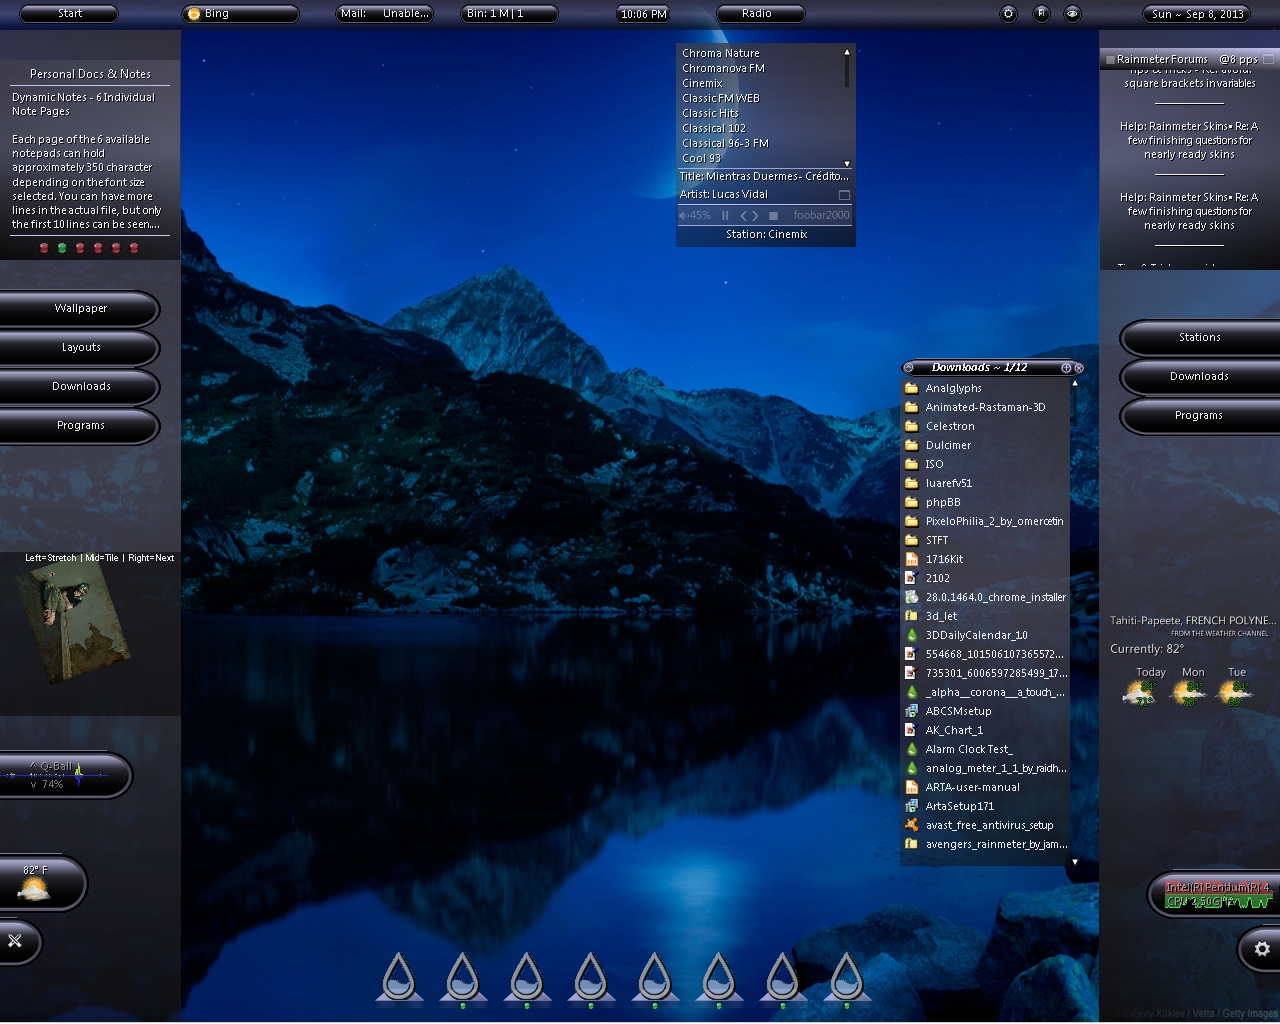Stop the radio playback
The image size is (1280, 1024).
point(773,215)
